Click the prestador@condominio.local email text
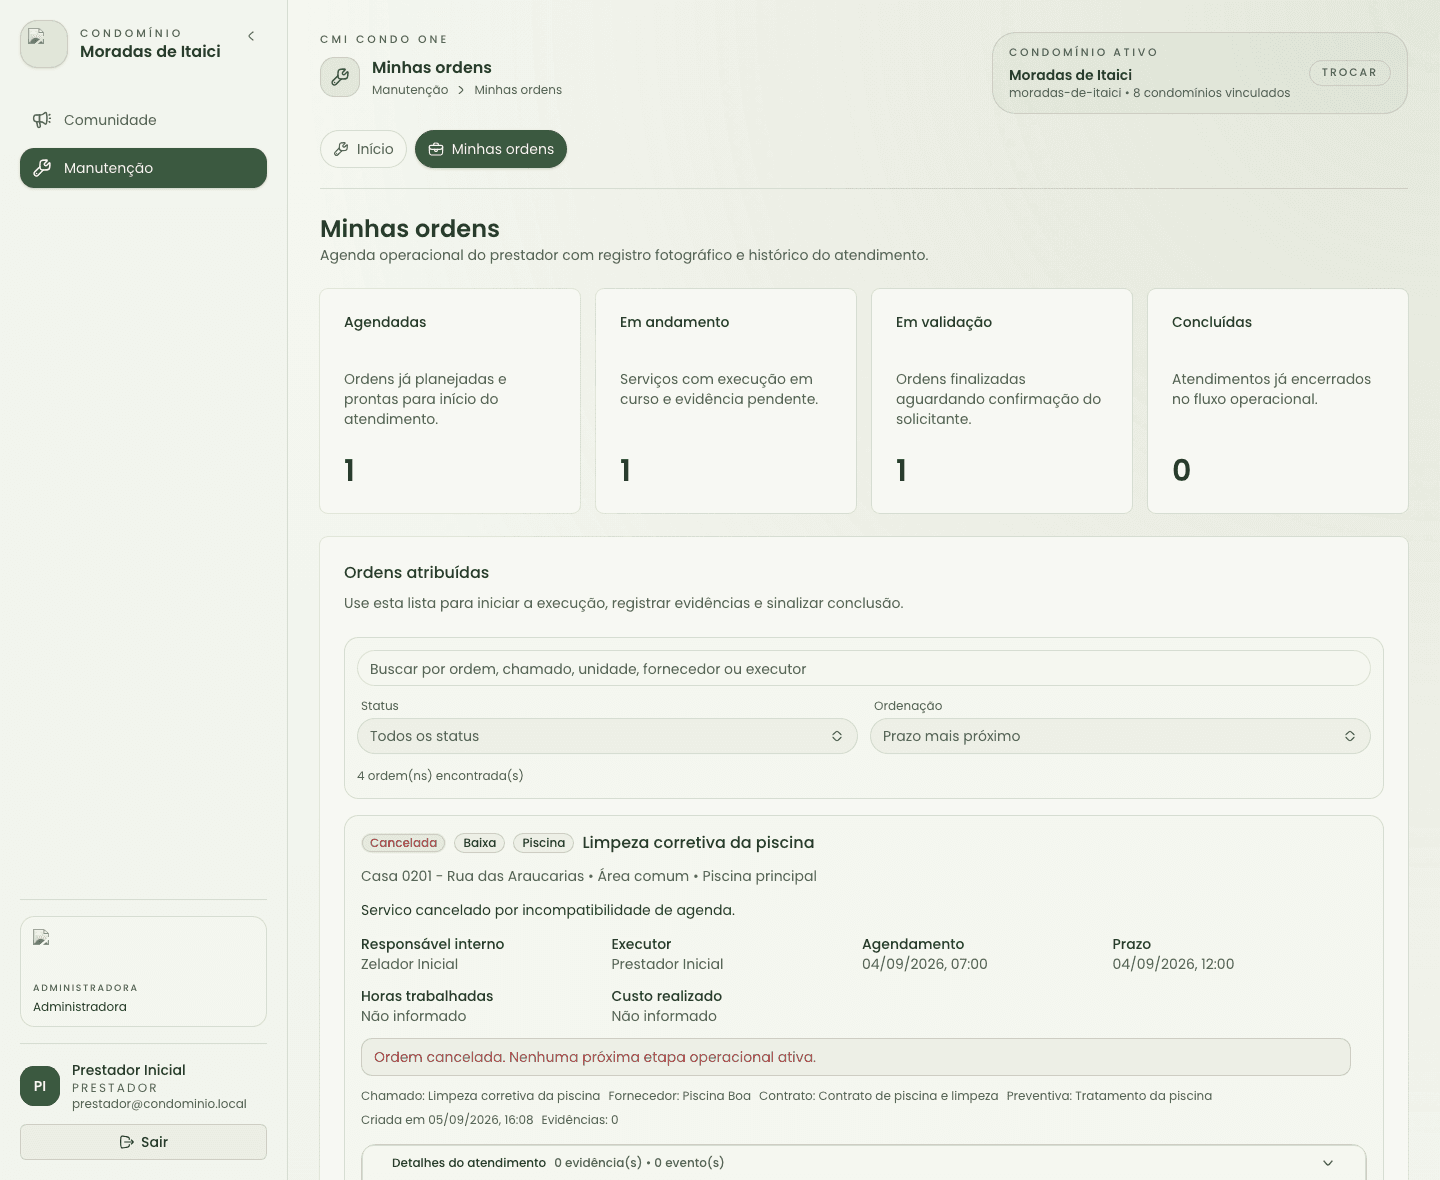1440x1180 pixels. (159, 1104)
